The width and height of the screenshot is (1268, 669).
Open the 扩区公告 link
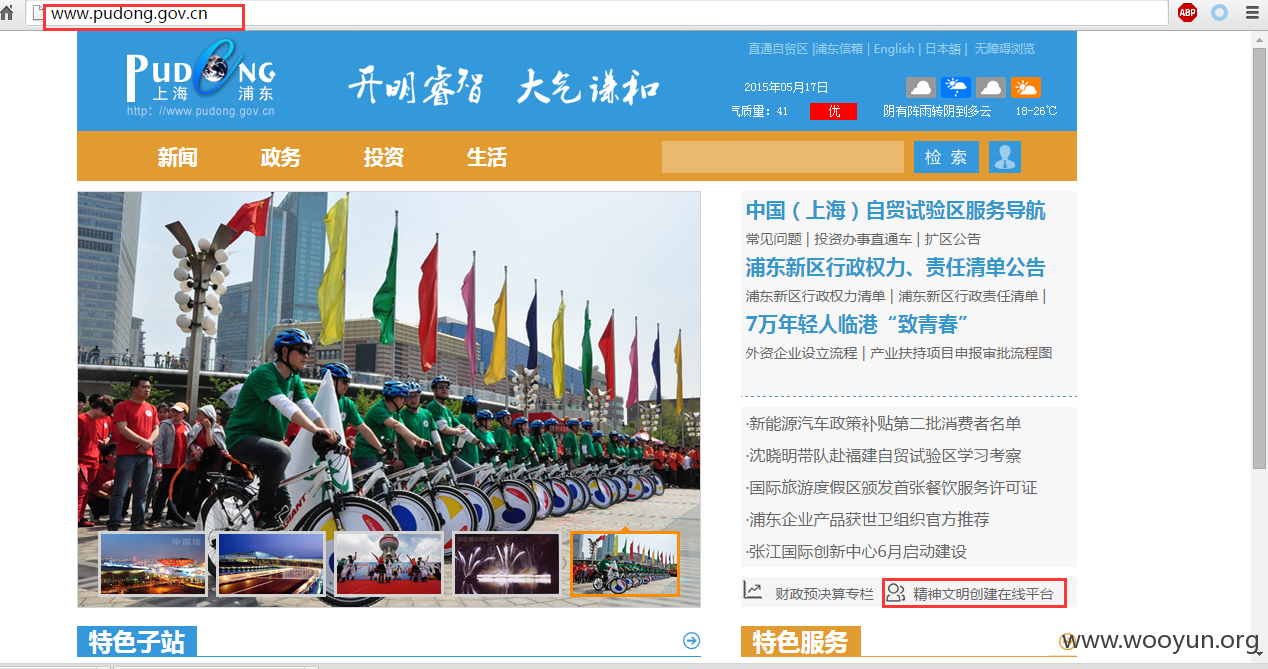tap(953, 239)
